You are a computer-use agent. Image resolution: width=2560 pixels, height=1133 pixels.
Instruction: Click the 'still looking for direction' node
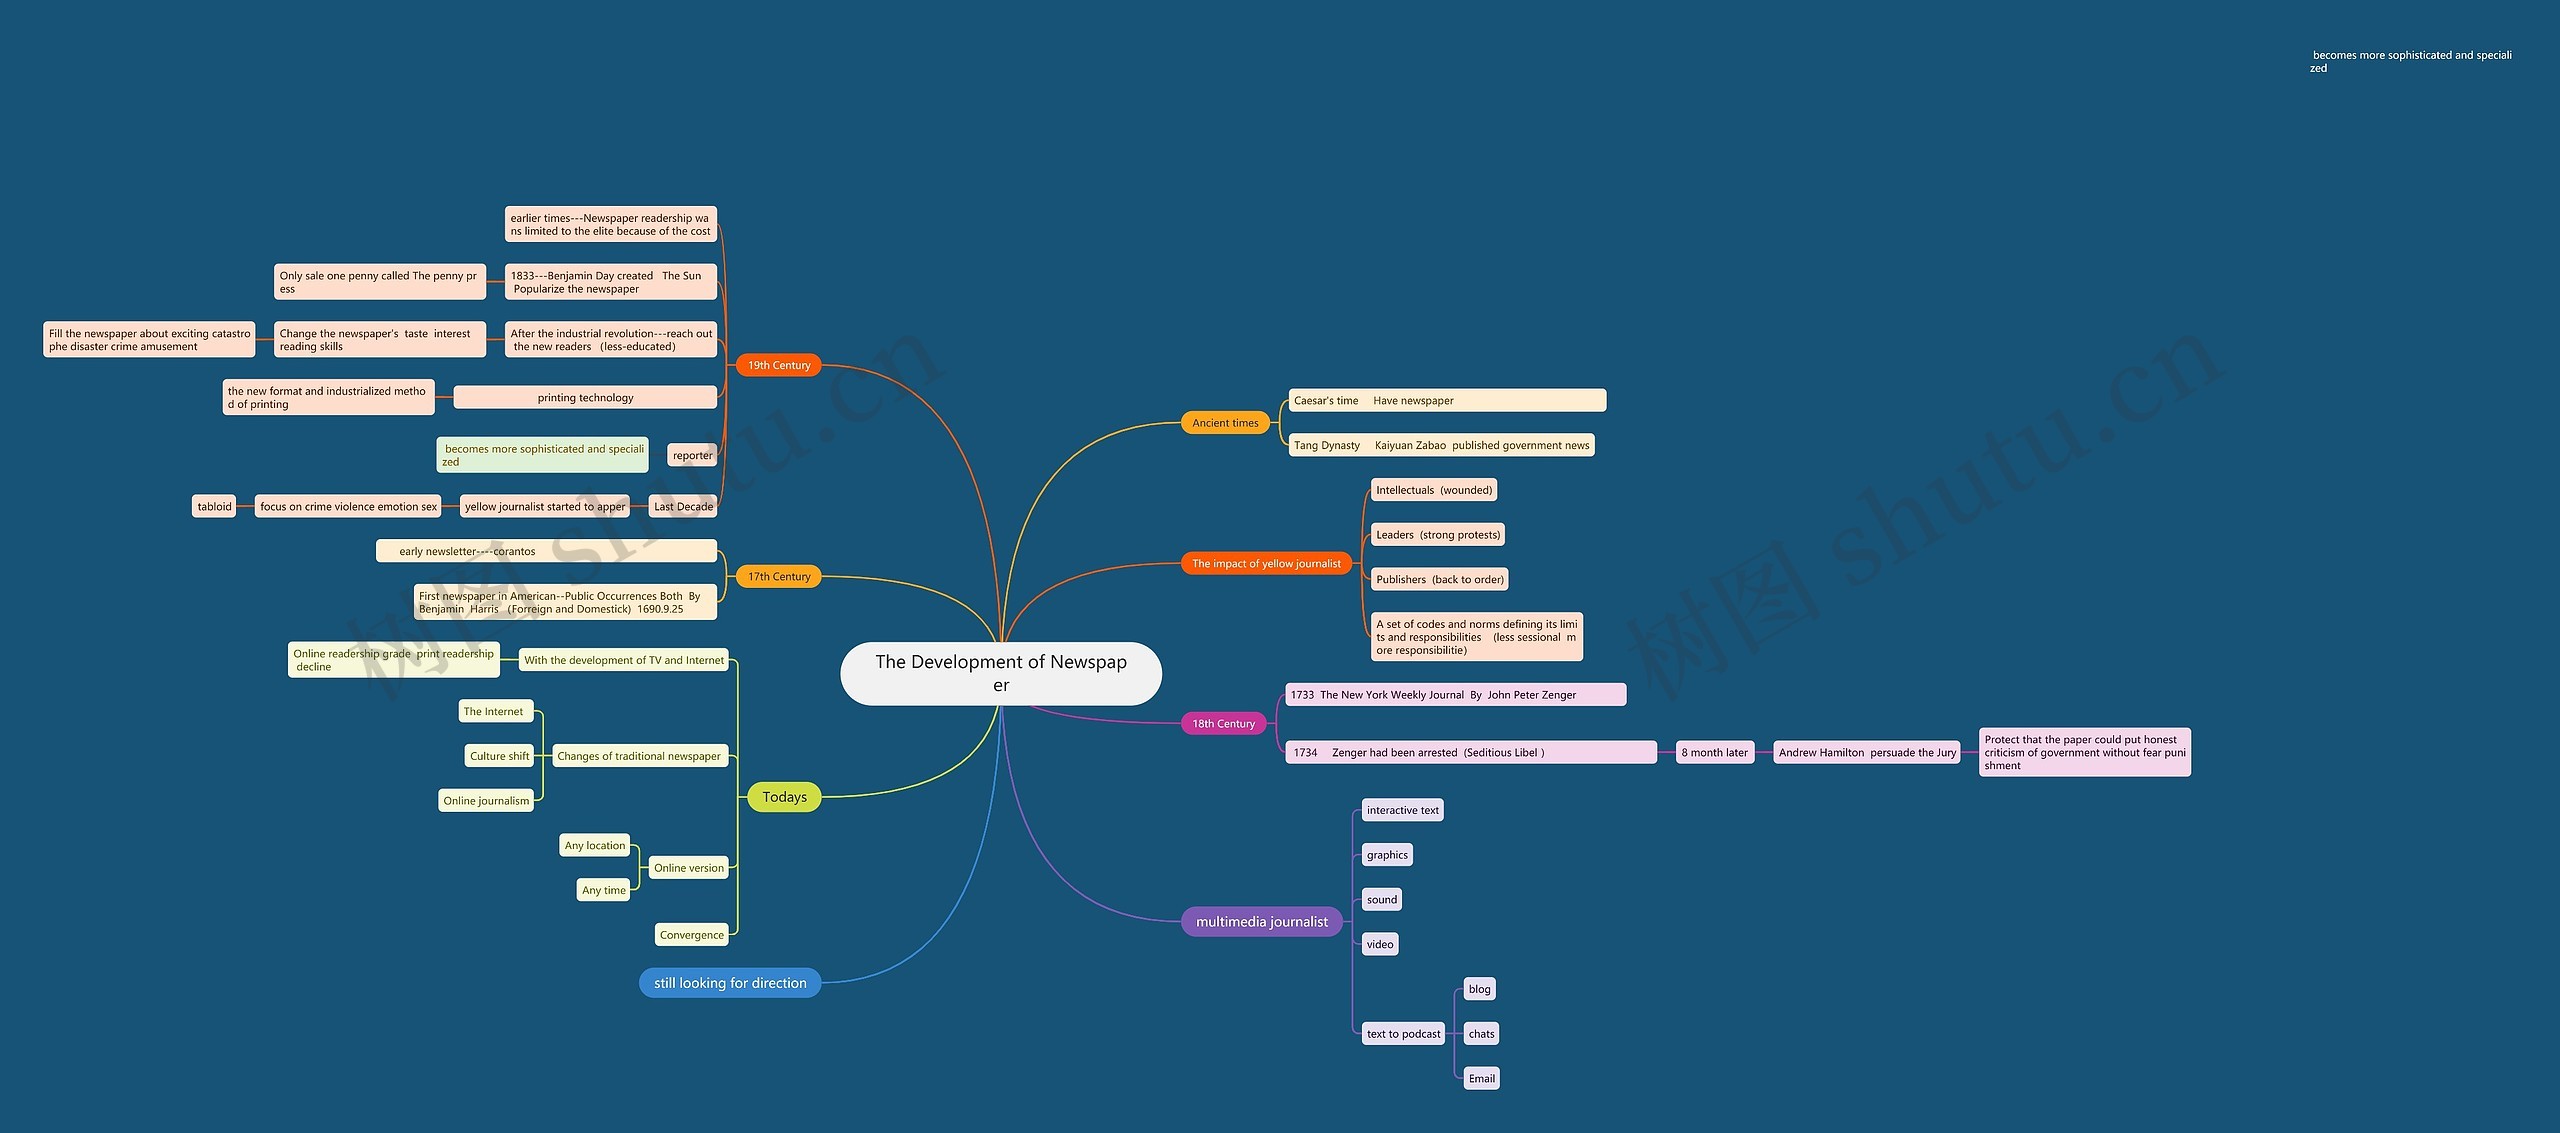[730, 981]
